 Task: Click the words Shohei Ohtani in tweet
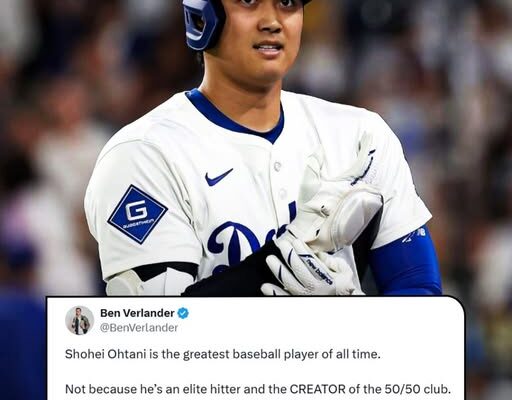(x=105, y=354)
